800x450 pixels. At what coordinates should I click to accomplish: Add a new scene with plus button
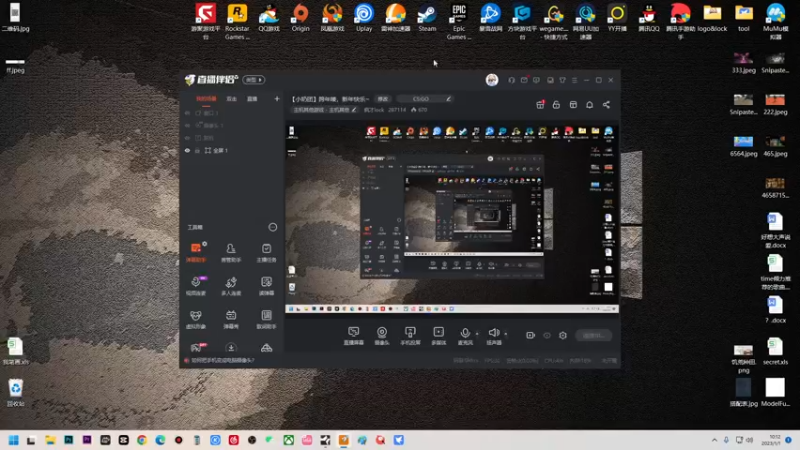click(277, 98)
